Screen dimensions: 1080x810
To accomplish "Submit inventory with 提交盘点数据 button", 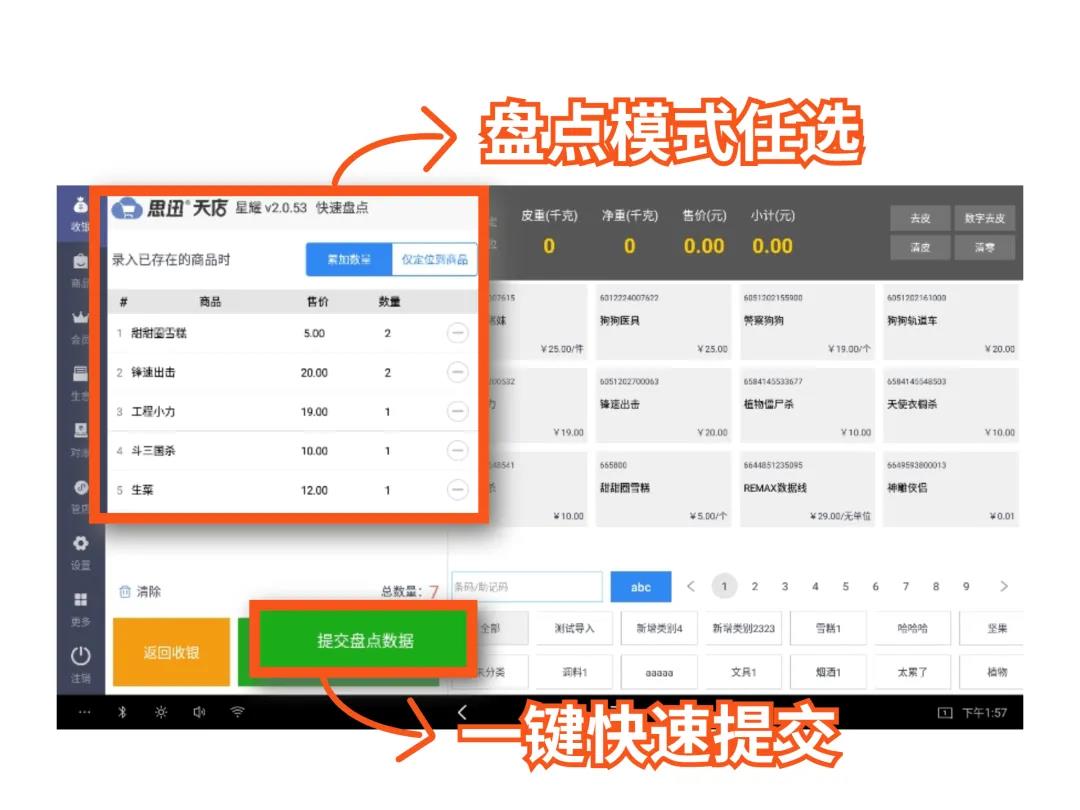I will [x=364, y=641].
